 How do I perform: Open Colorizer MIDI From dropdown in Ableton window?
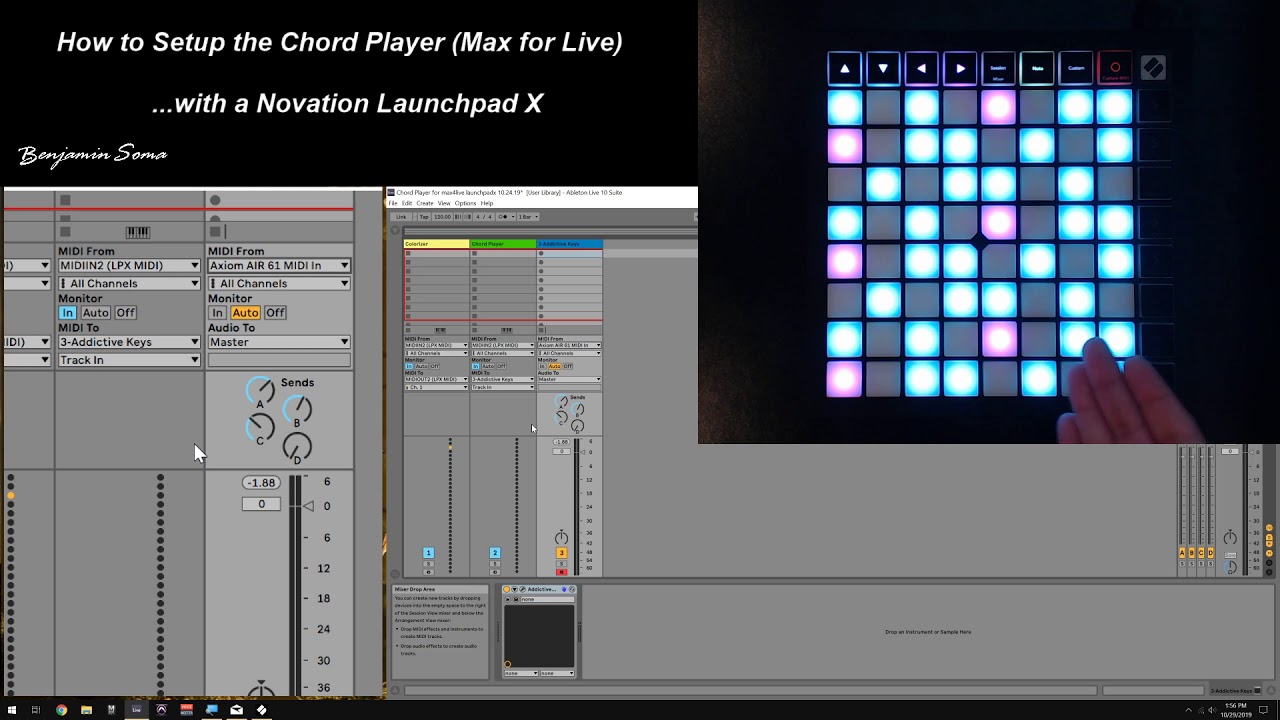[436, 345]
